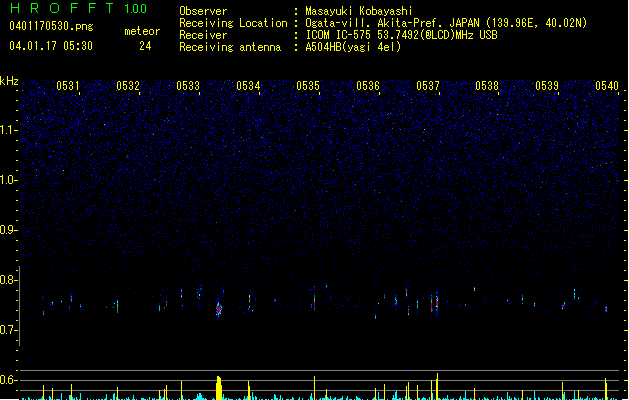This screenshot has height=400, width=629.
Task: Select antenna value A504HB(yagi 4el)
Action: click(x=353, y=47)
